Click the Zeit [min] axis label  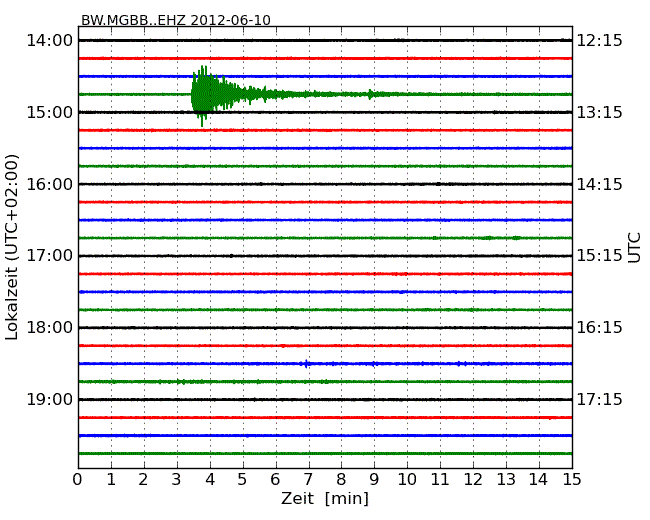click(325, 498)
